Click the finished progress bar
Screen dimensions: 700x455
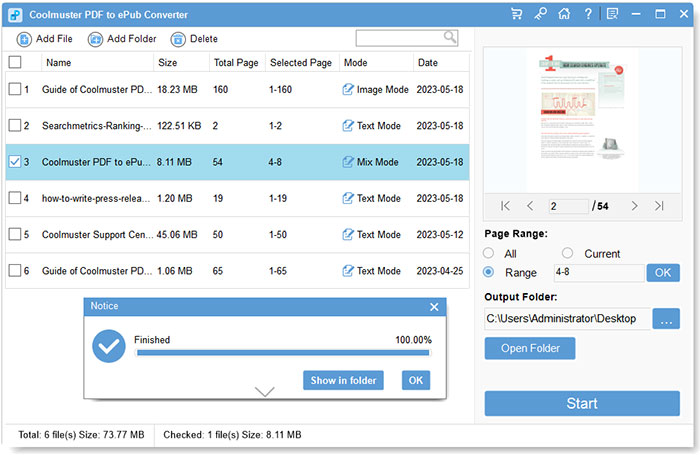coord(282,352)
